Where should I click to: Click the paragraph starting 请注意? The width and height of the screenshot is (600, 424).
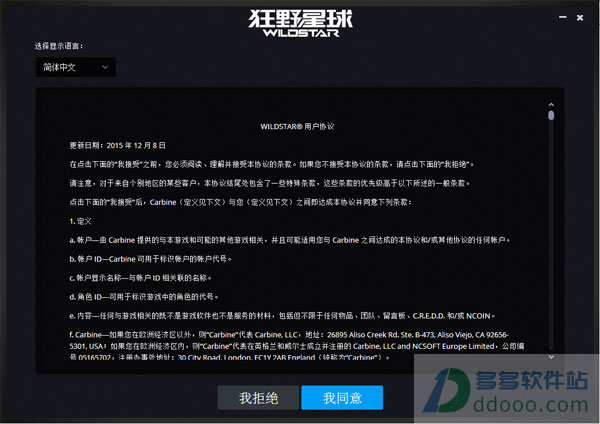coord(270,183)
